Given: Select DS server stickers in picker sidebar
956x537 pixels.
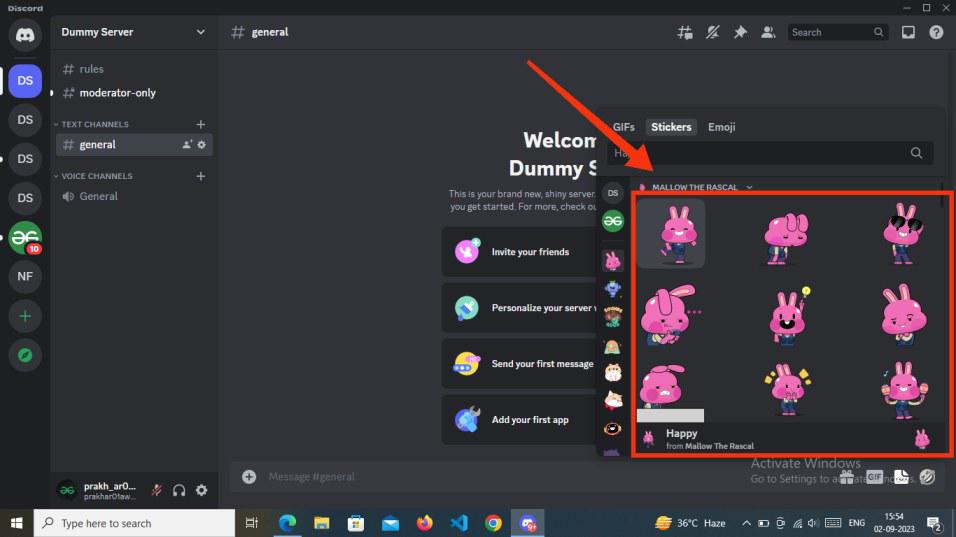Looking at the screenshot, I should pyautogui.click(x=613, y=193).
